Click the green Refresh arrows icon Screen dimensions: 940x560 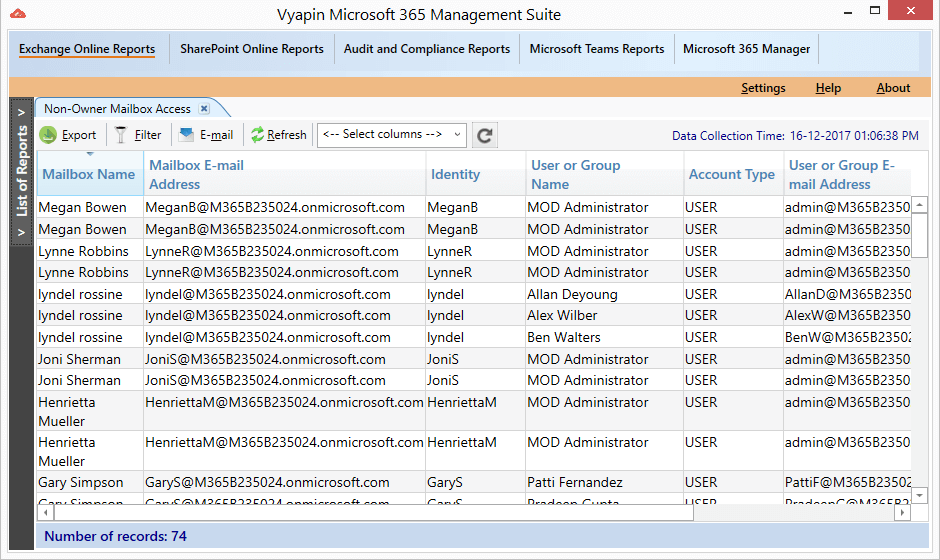click(x=257, y=135)
